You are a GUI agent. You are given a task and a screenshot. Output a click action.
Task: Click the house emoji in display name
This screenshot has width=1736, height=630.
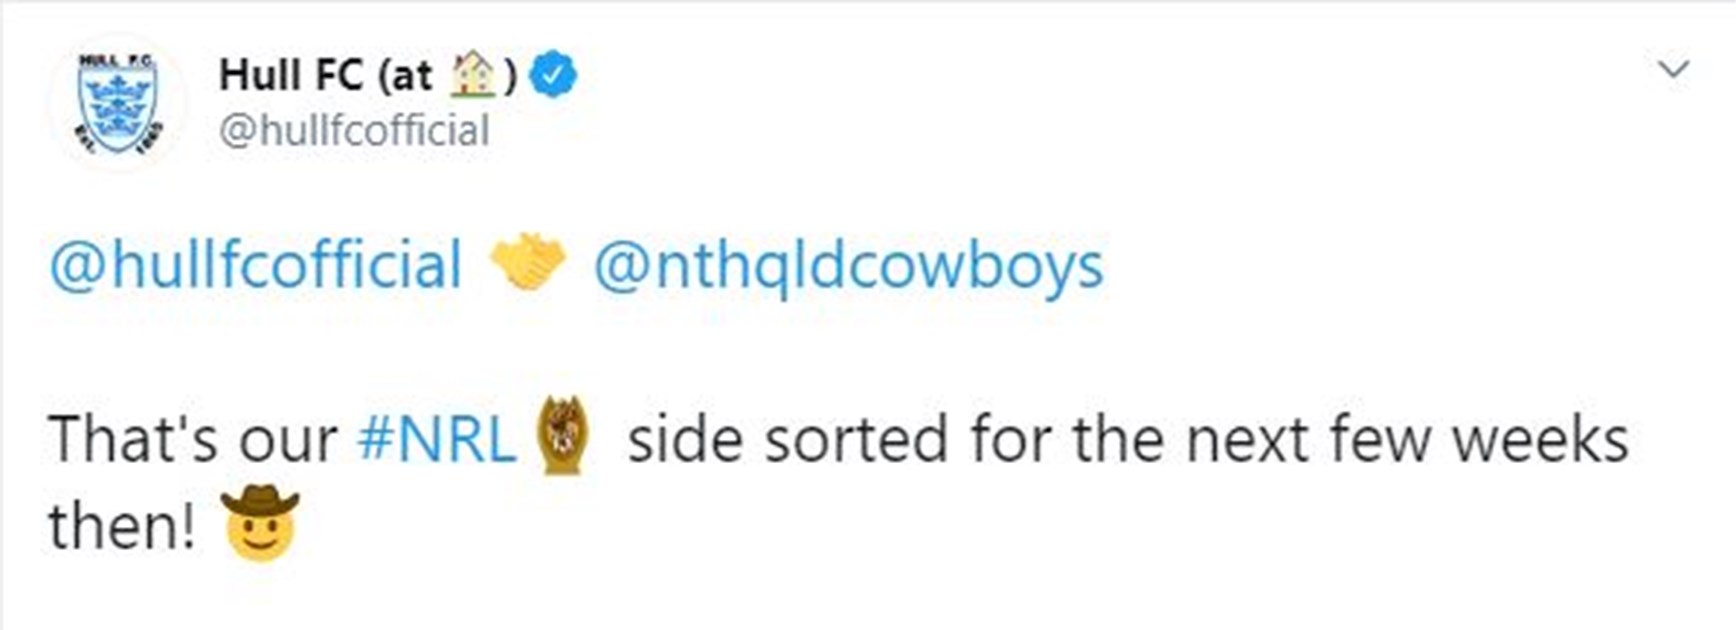[x=474, y=75]
